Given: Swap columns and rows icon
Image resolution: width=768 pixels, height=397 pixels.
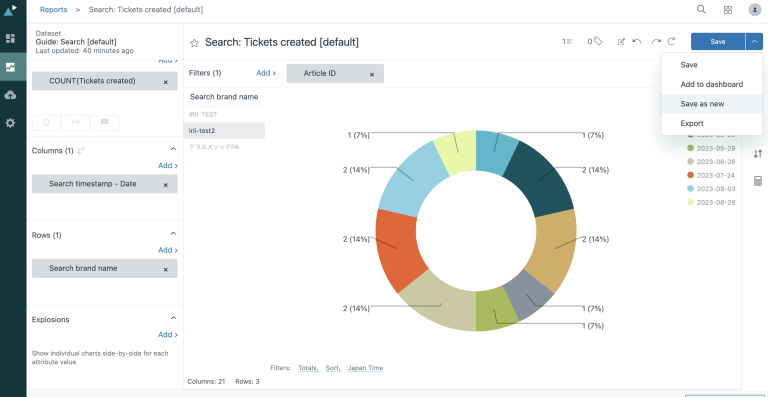Looking at the screenshot, I should [81, 150].
